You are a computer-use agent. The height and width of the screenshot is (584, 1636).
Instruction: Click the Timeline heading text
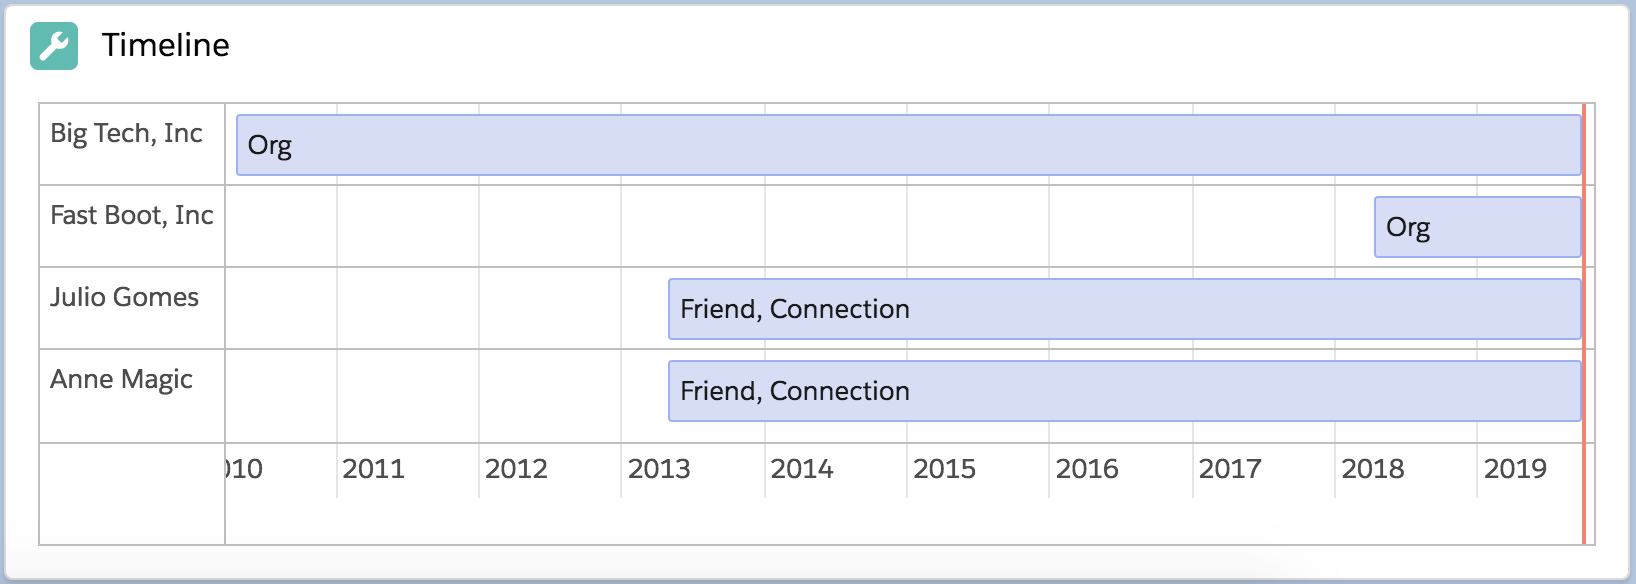[163, 44]
